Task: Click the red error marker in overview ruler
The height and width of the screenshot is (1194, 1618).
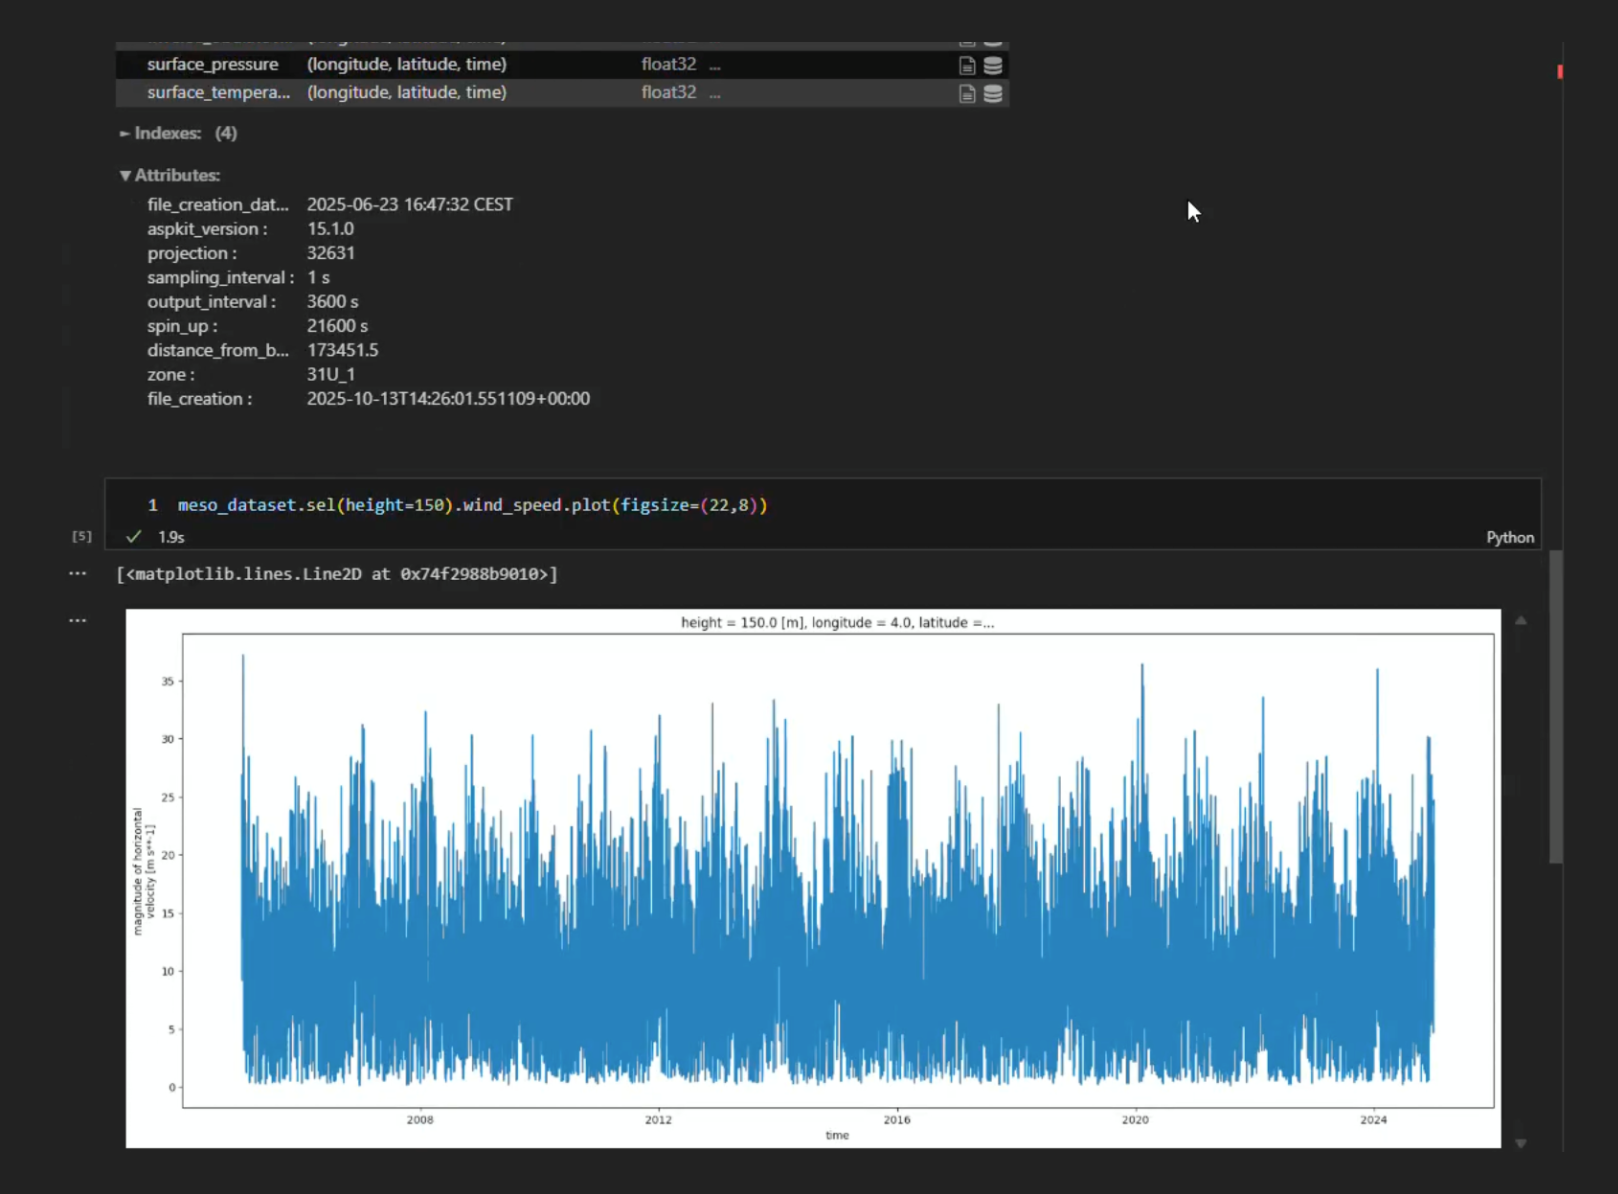Action: click(1559, 72)
